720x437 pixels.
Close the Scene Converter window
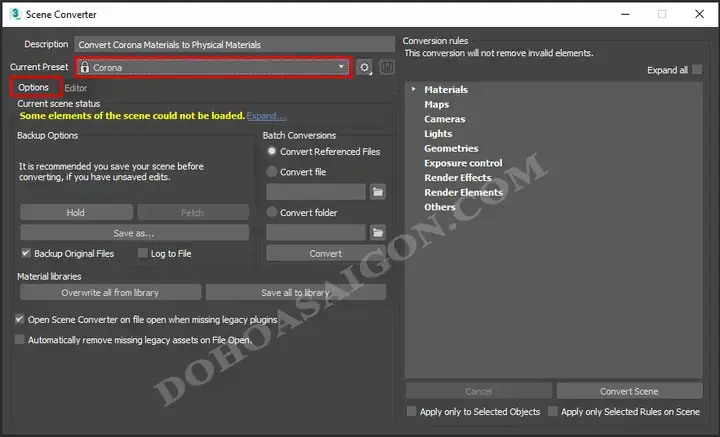[699, 14]
